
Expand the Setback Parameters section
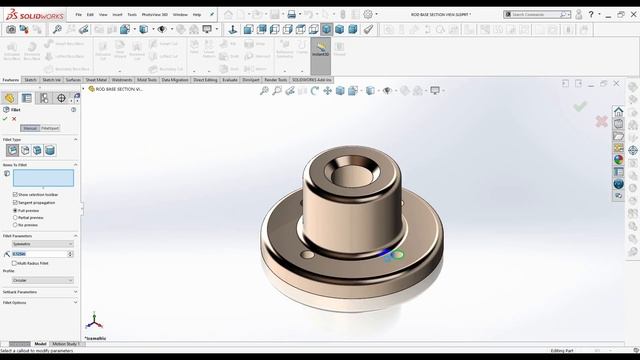pos(76,292)
